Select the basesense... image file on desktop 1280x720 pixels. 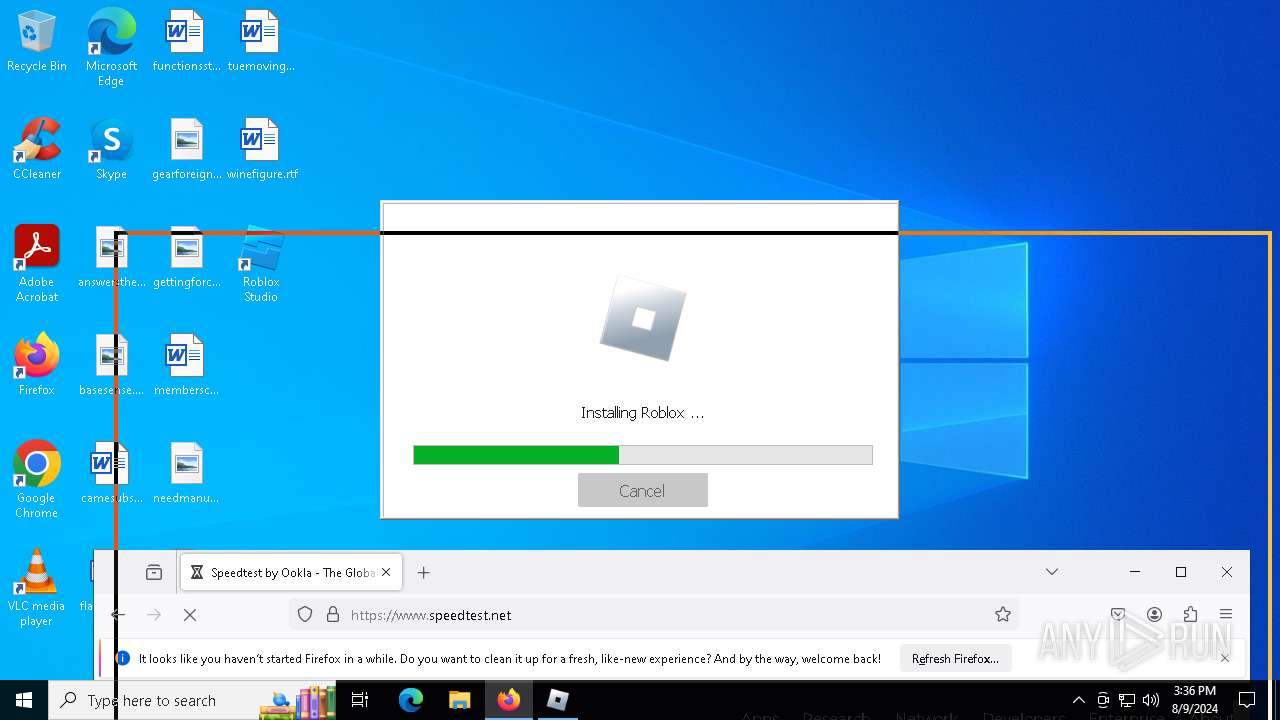[x=111, y=366]
